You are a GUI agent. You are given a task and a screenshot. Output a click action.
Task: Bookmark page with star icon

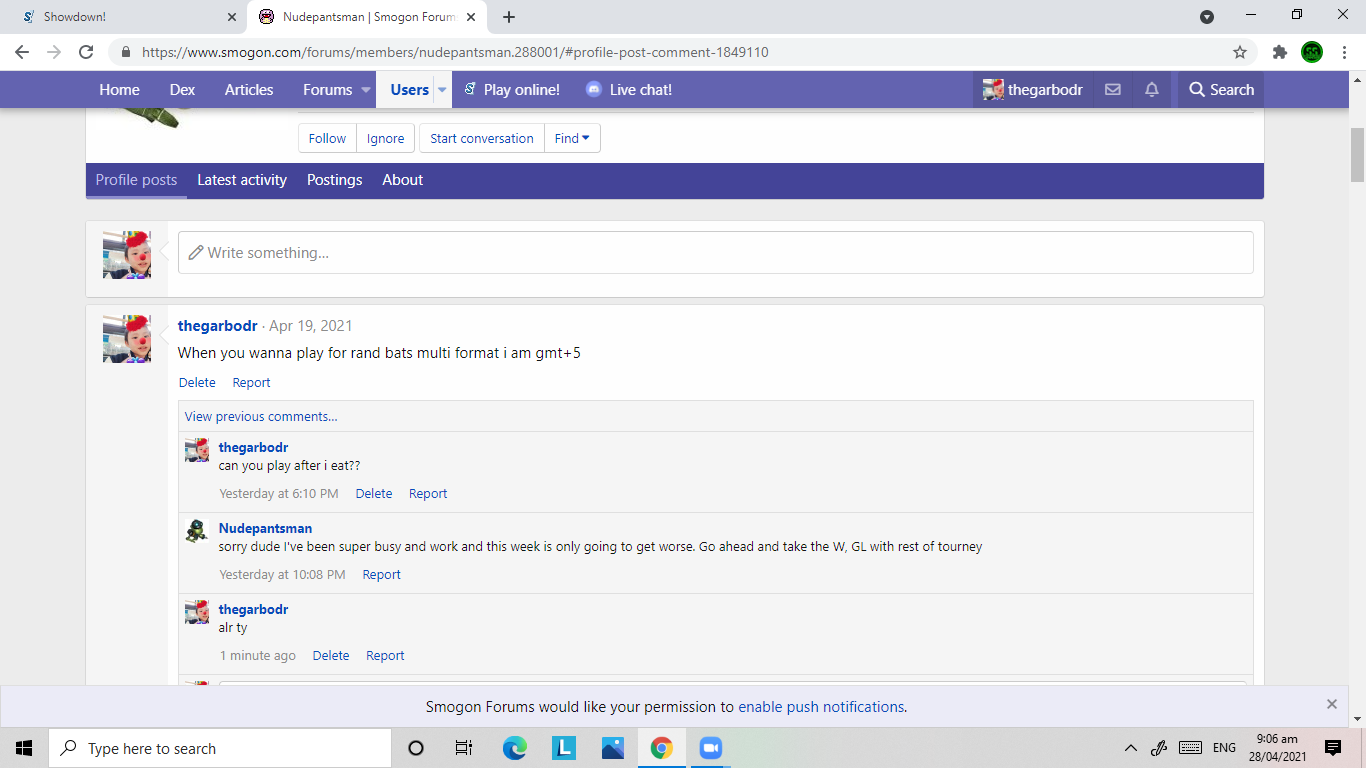[x=1240, y=52]
